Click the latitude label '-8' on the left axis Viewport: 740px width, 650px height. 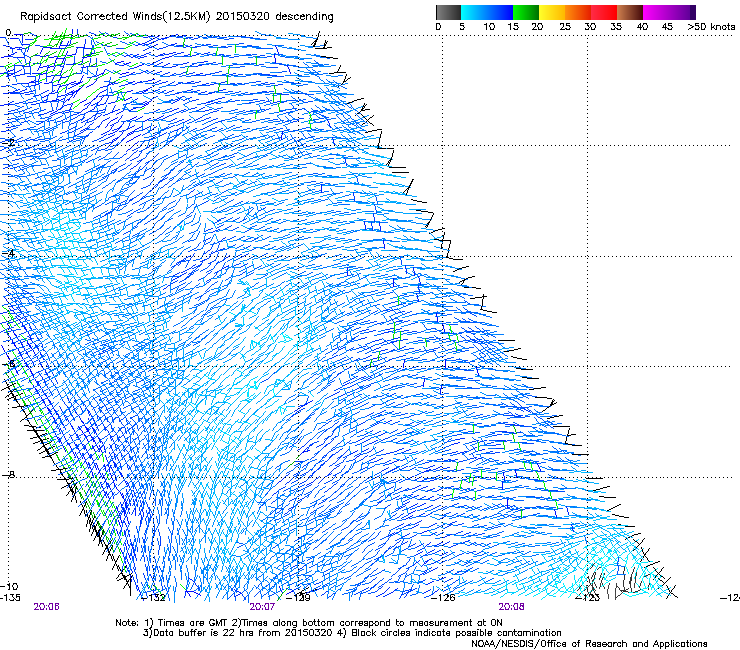(8, 474)
